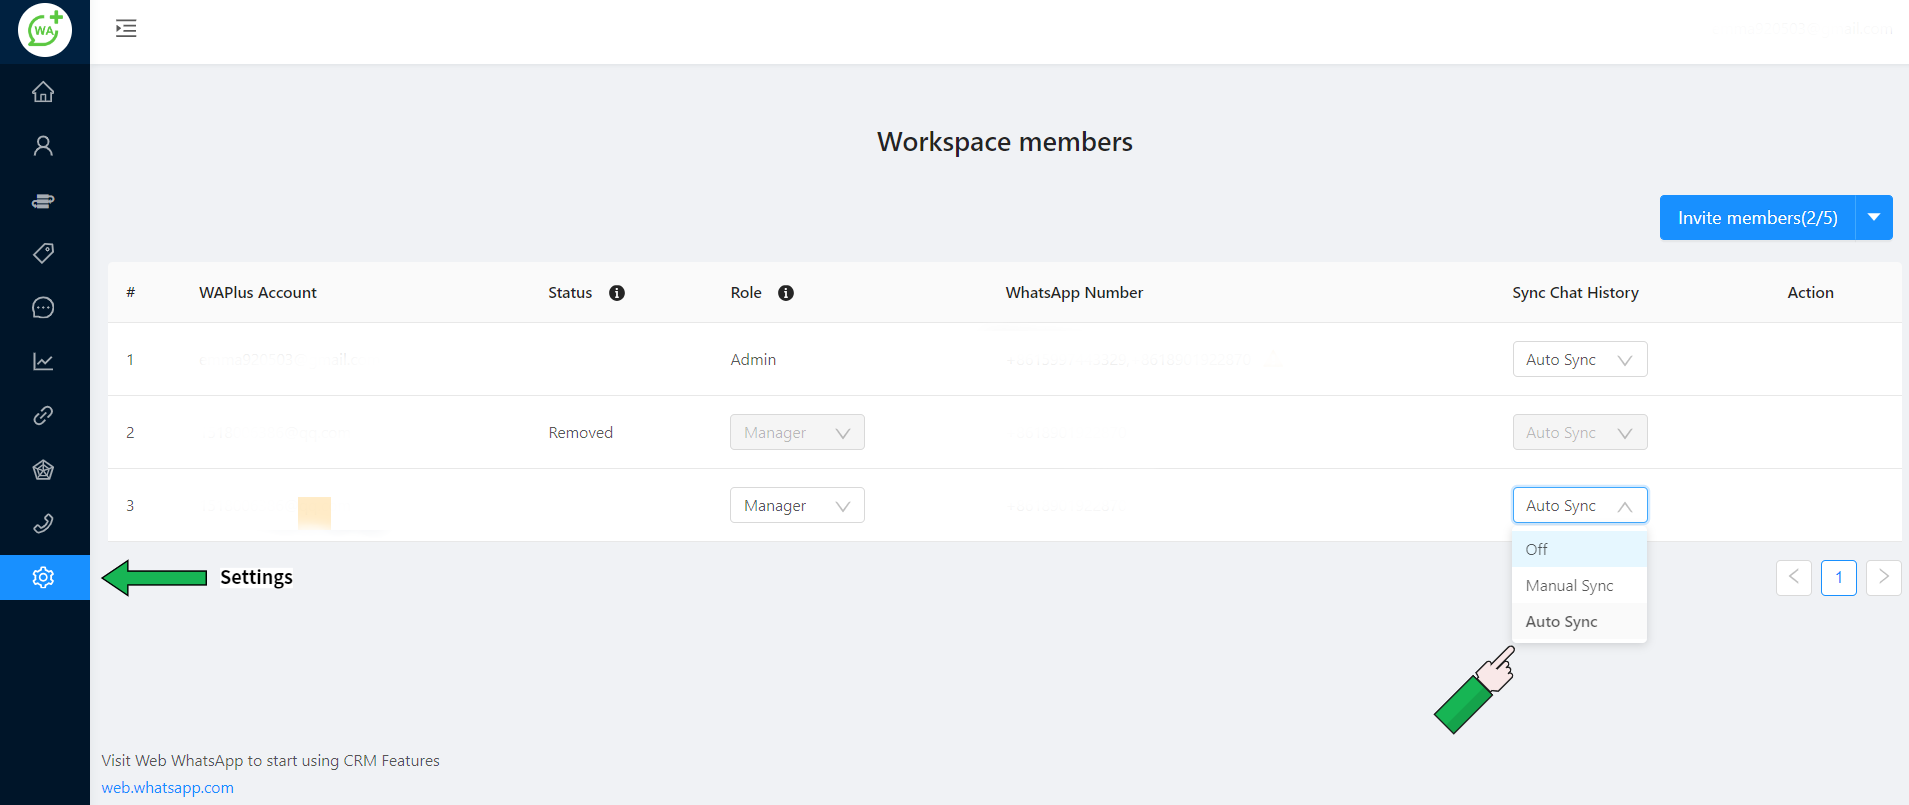Image resolution: width=1909 pixels, height=805 pixels.
Task: Click the Role column info icon
Action: click(x=786, y=293)
